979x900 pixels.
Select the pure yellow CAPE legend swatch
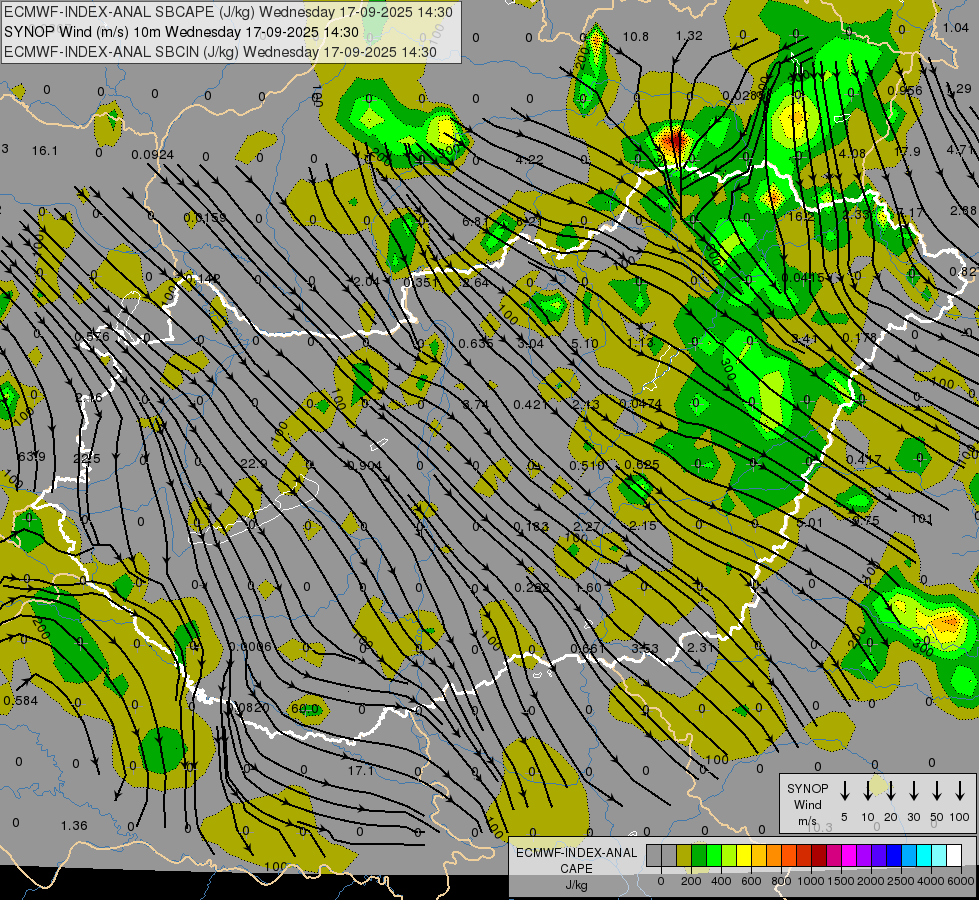point(745,855)
